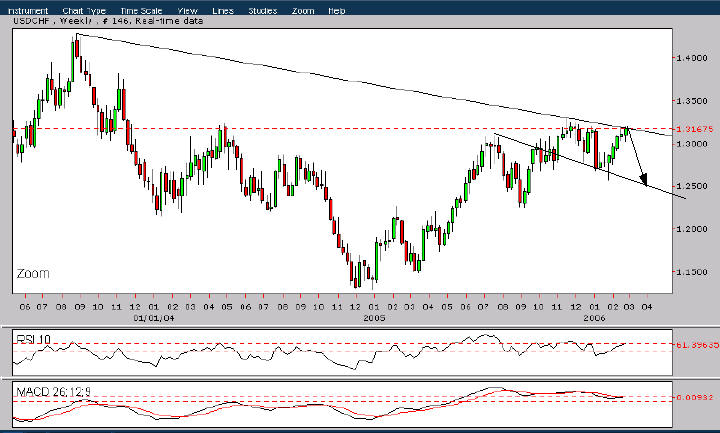
Task: Click the 06 month label at axis start
Action: (x=25, y=306)
